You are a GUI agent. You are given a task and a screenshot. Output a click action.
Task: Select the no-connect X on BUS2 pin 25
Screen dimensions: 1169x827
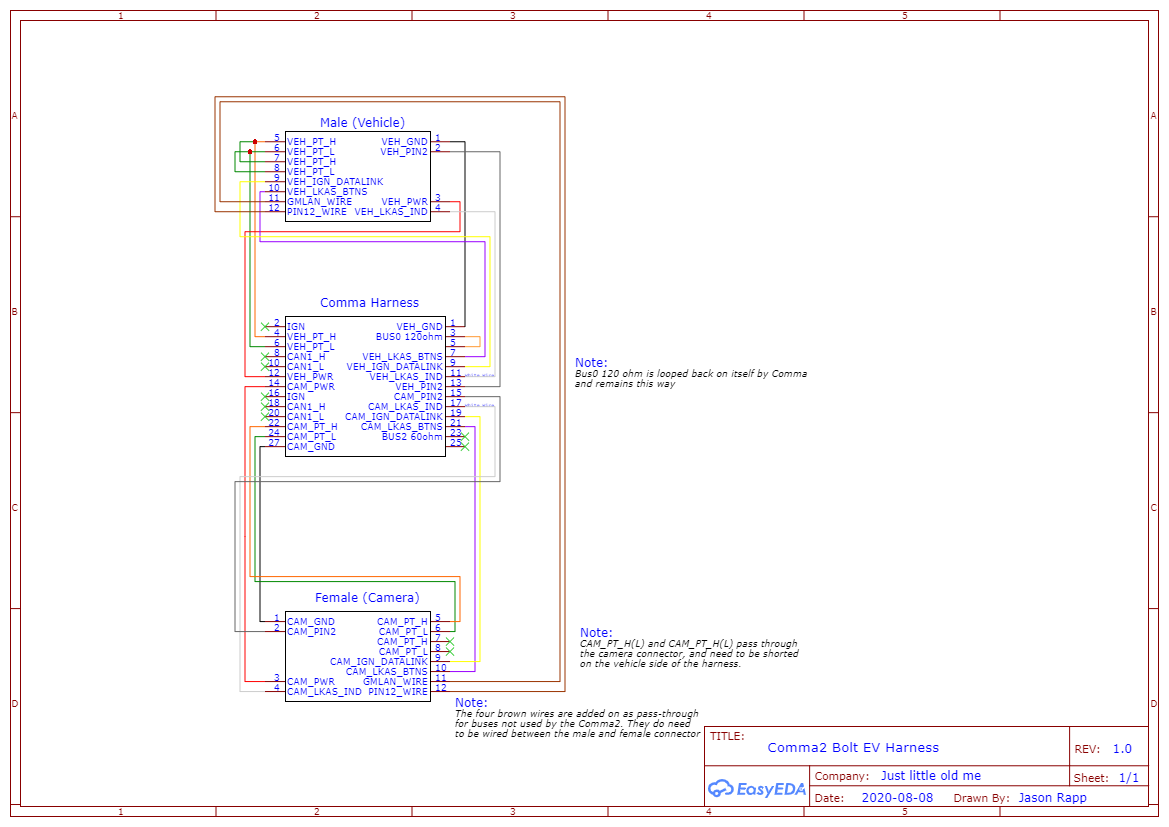pos(464,447)
